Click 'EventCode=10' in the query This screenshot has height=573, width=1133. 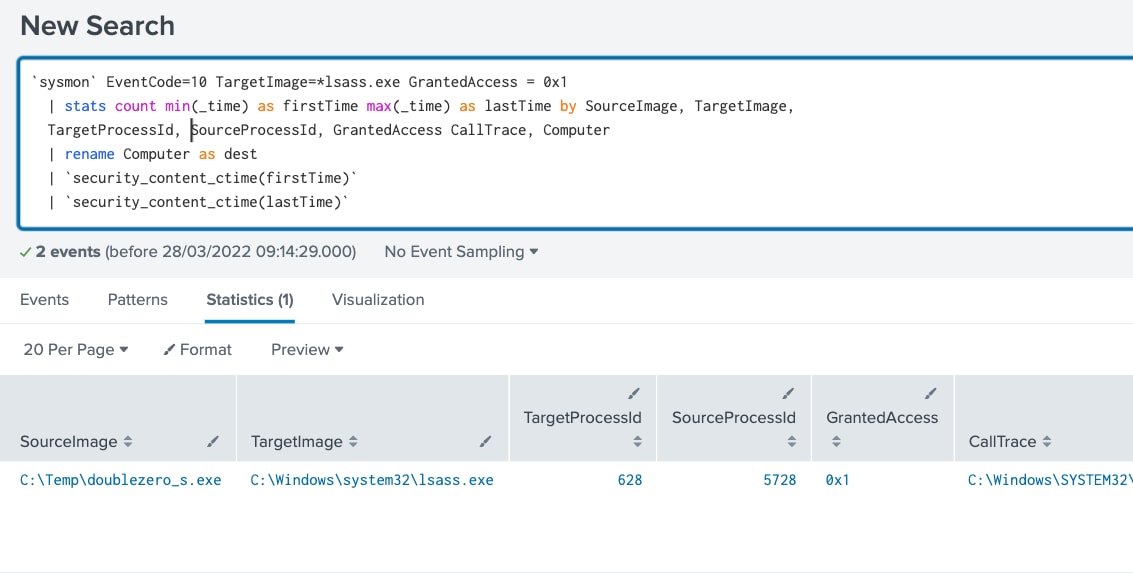(156, 82)
